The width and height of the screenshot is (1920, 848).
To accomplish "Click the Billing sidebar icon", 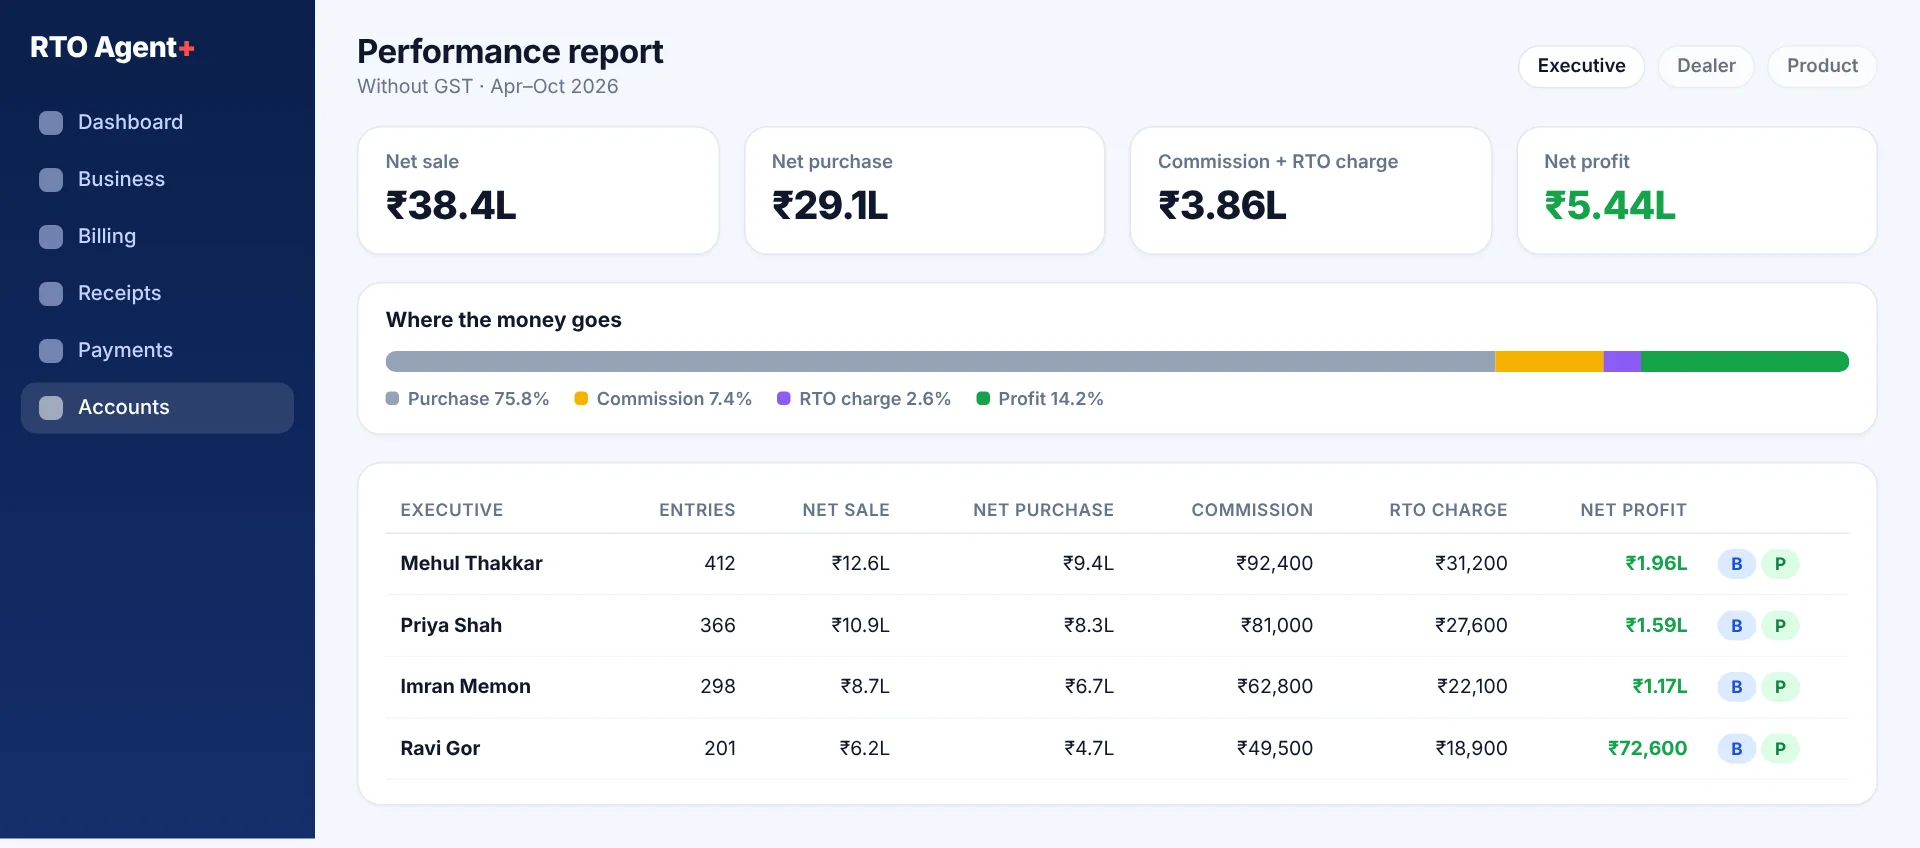I will 51,236.
